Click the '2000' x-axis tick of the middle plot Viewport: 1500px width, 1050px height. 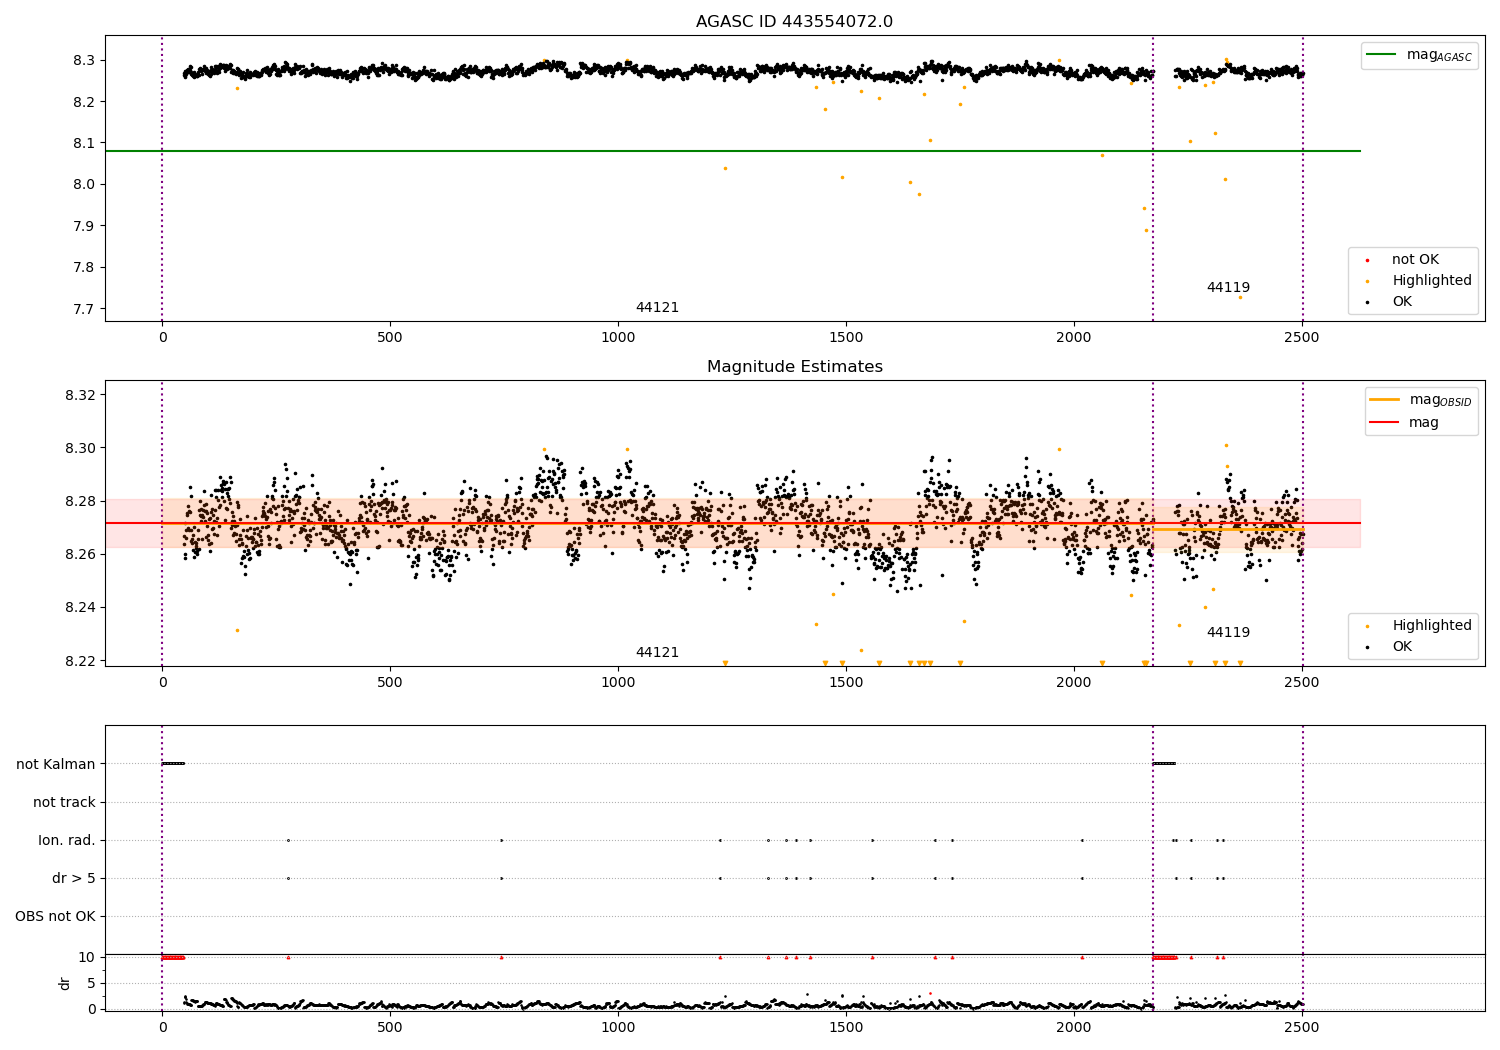tap(1074, 683)
